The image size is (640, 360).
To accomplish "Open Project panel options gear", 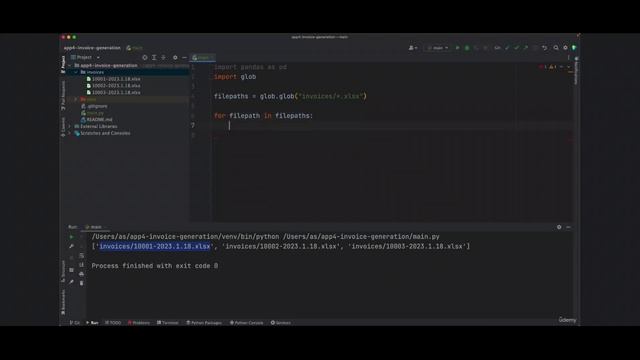I will (x=175, y=58).
